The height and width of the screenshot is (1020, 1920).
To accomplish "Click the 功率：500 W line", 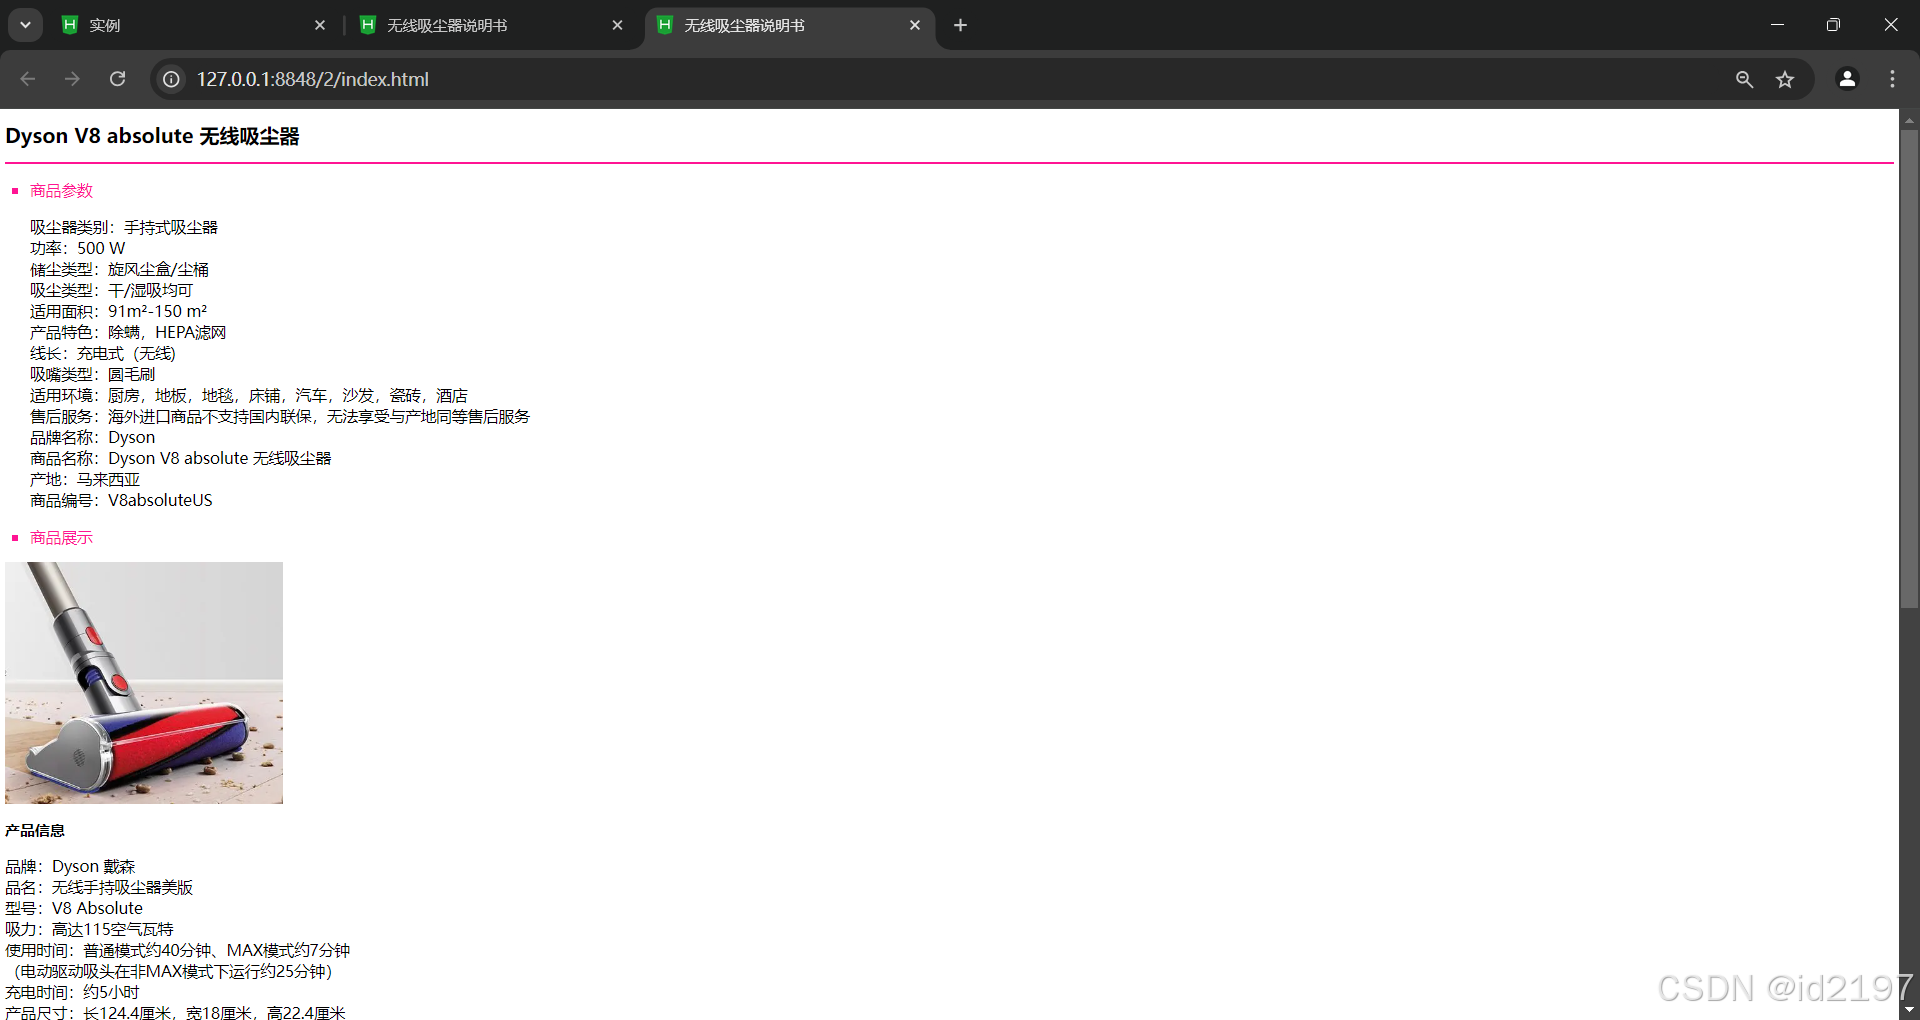I will coord(78,248).
